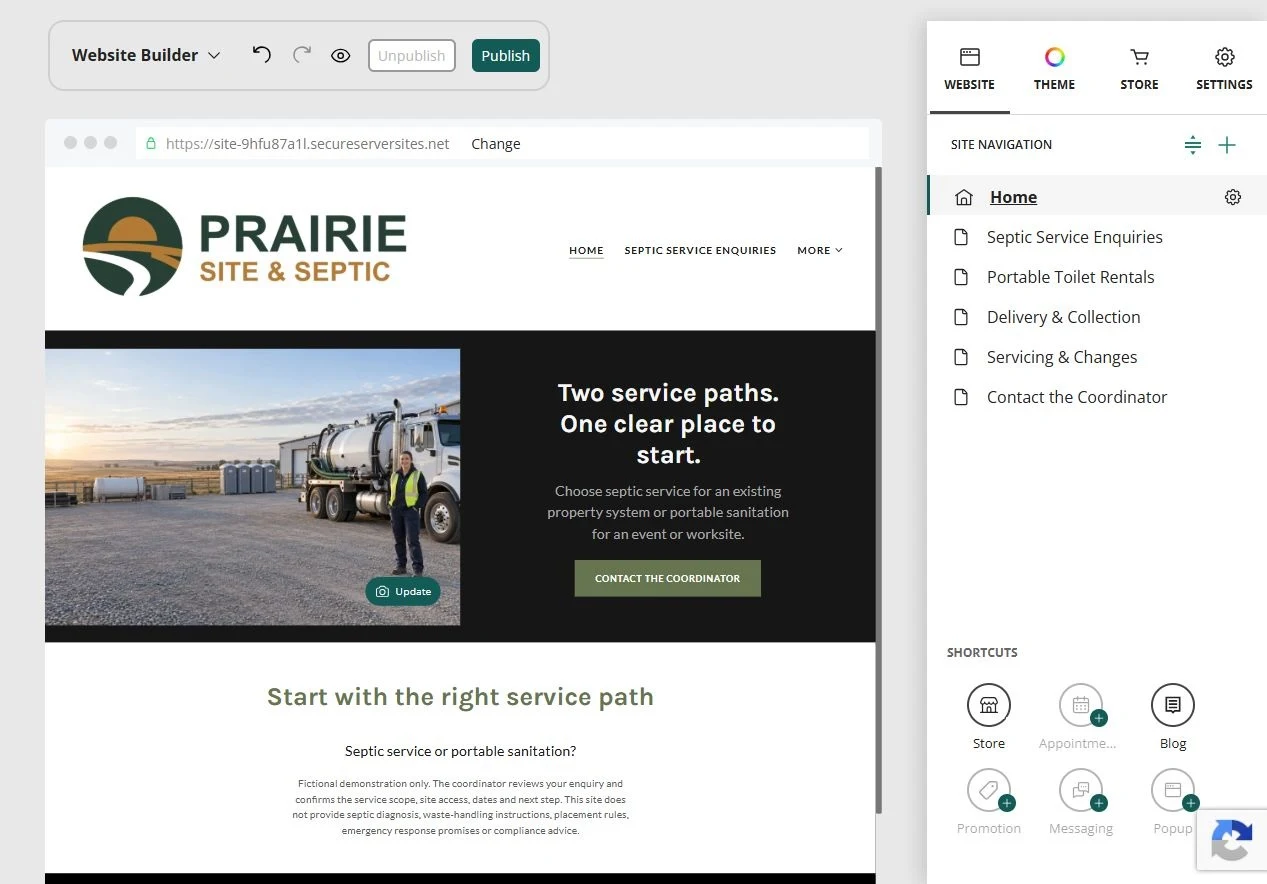Expand the MORE menu in site header

(x=820, y=250)
